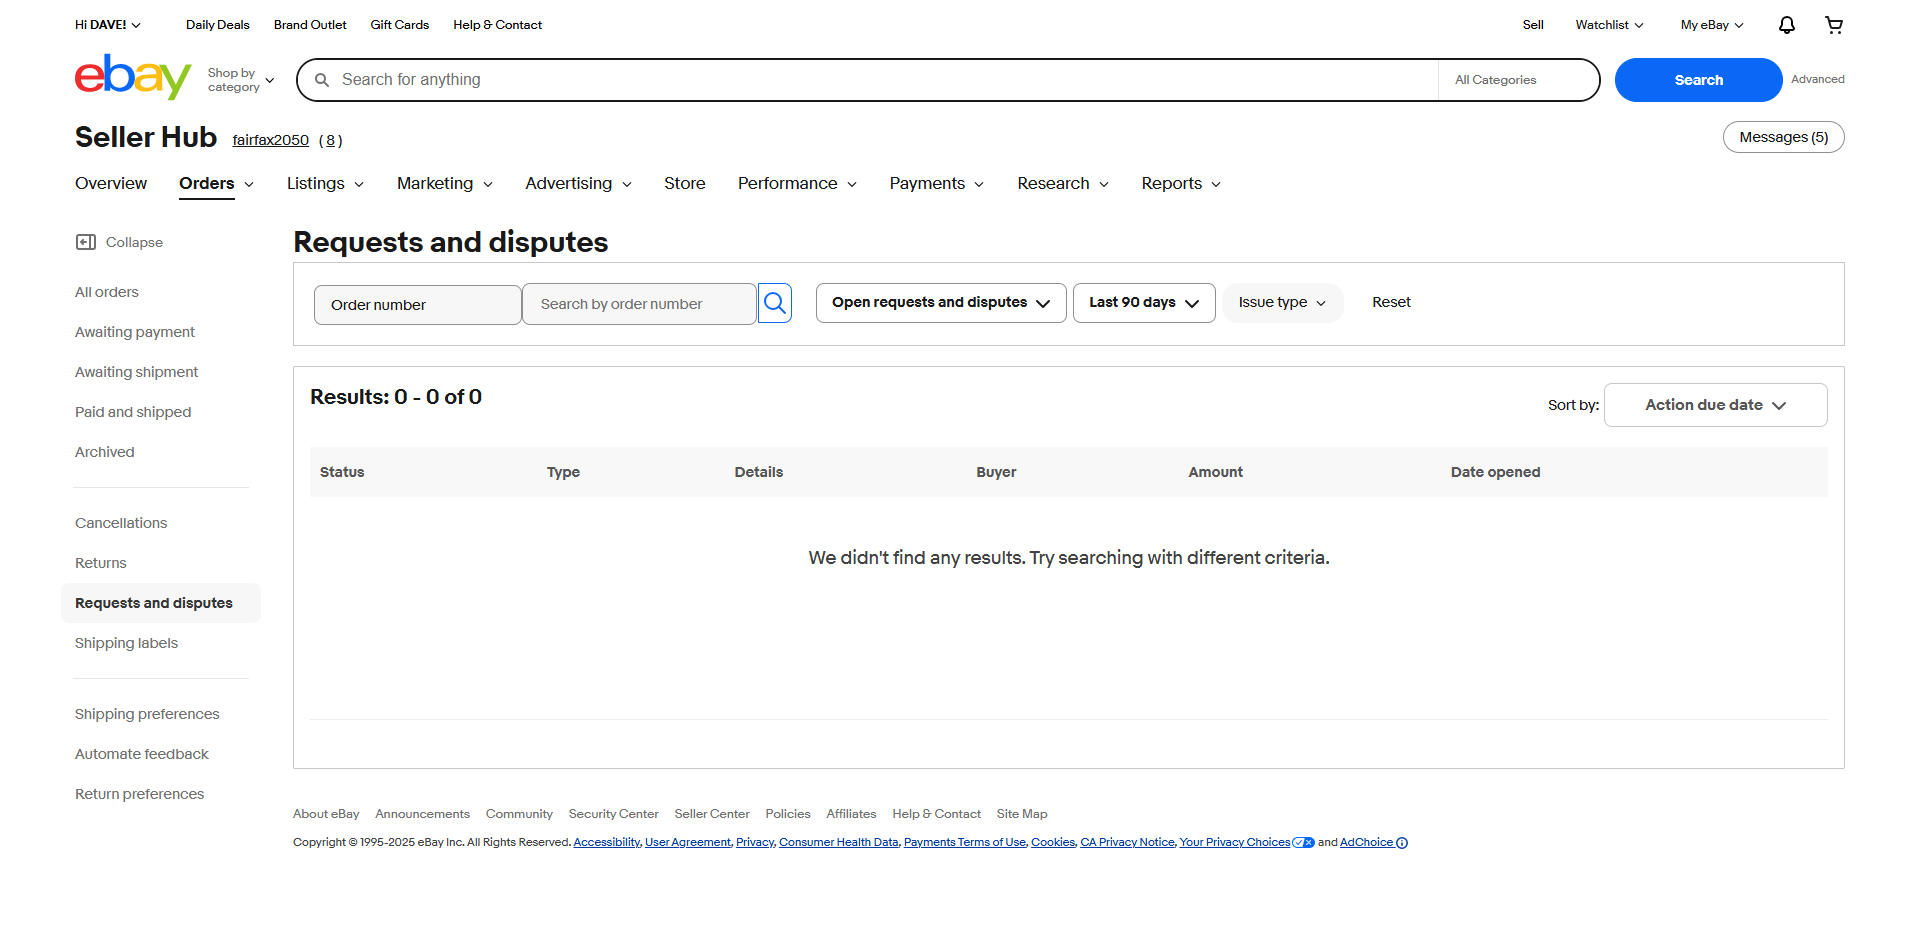The image size is (1920, 951).
Task: Open the Accessibility footer link
Action: (x=607, y=843)
